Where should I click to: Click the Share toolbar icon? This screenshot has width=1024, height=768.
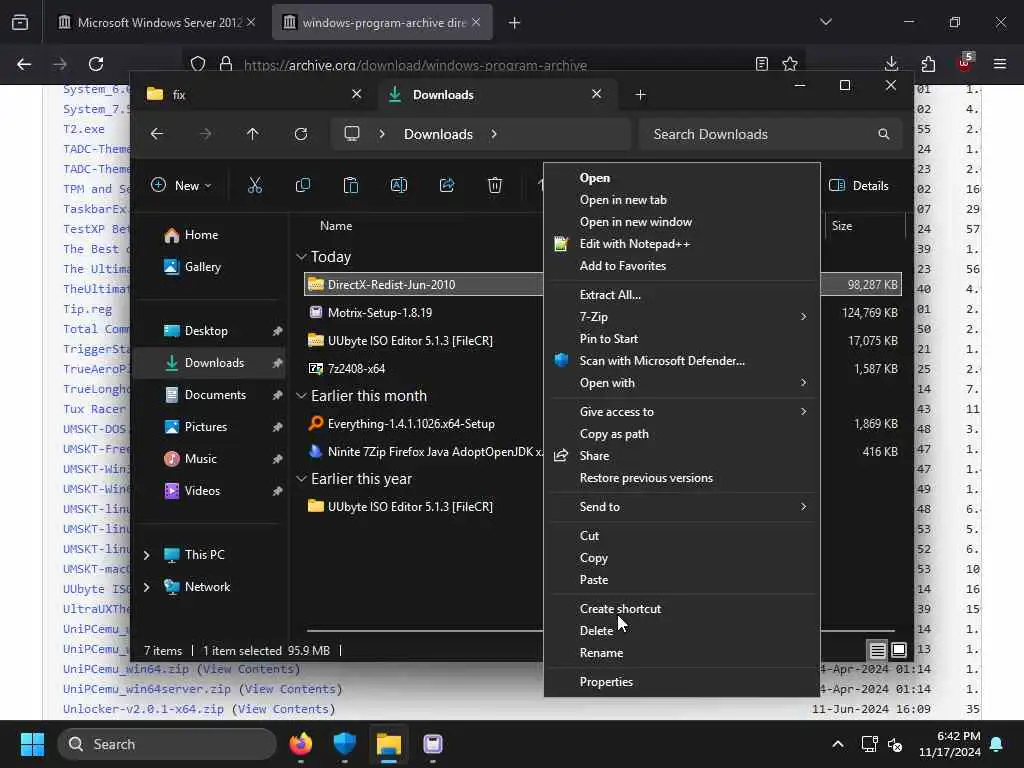coord(447,185)
